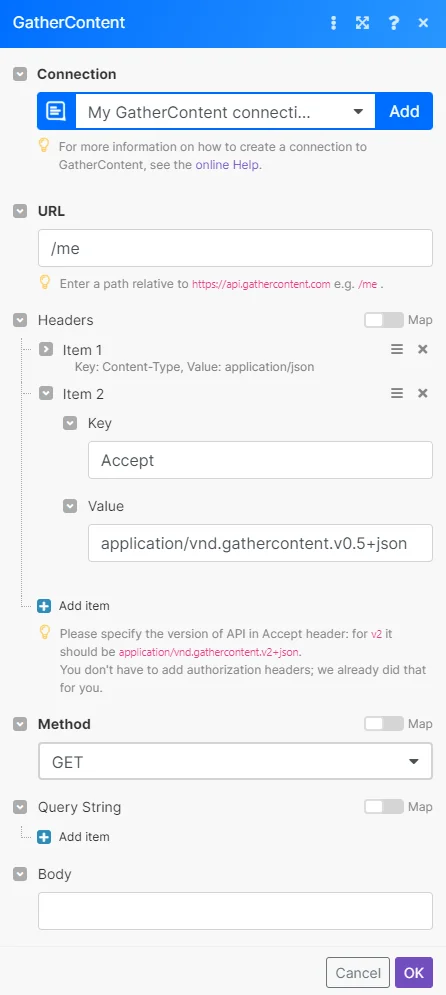Viewport: 446px width, 995px height.
Task: Open the online Help link
Action: [228, 165]
